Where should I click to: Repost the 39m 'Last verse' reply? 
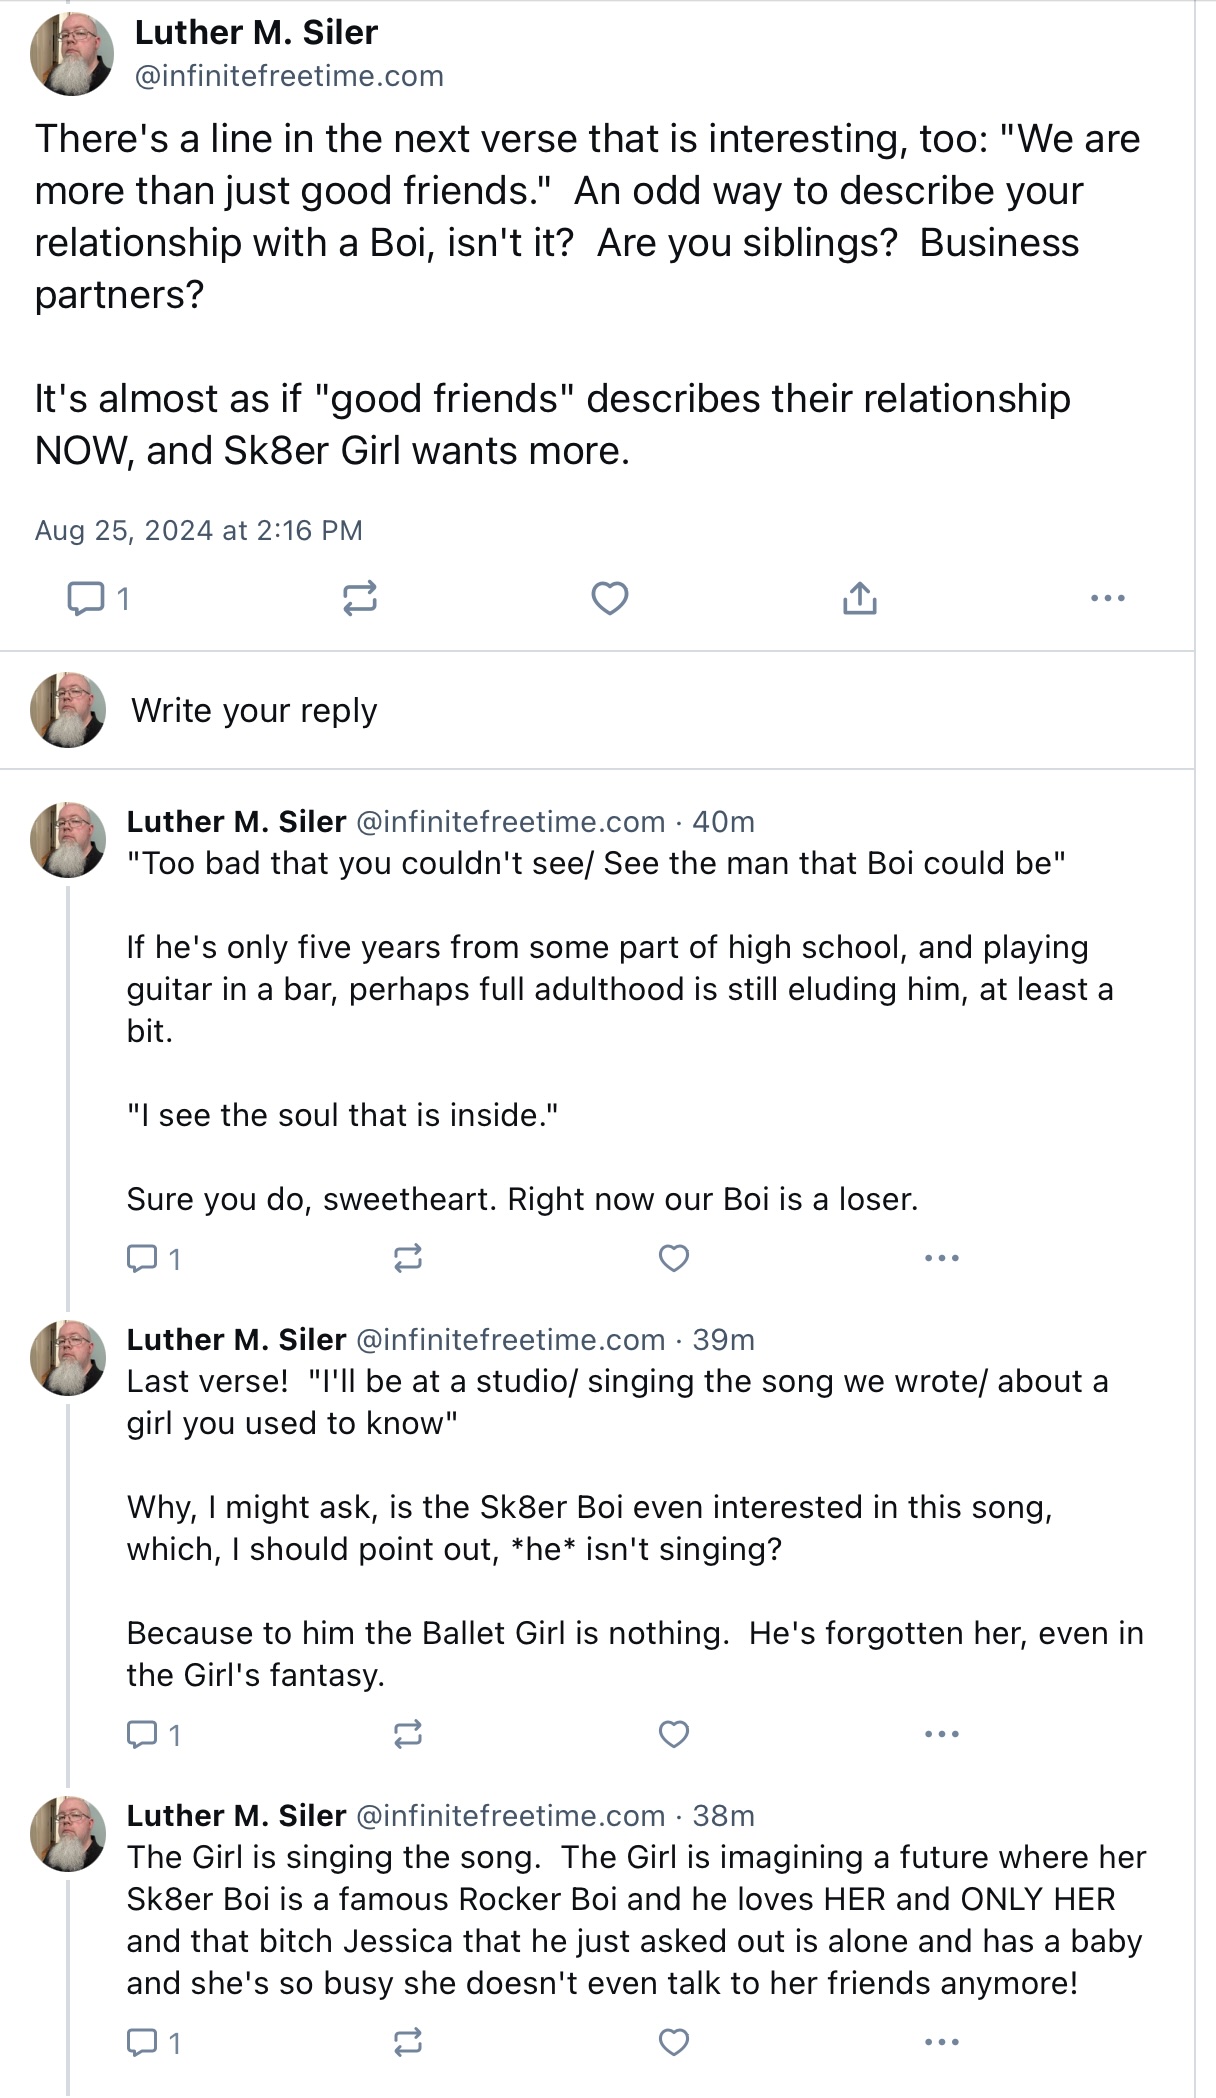click(x=408, y=1734)
